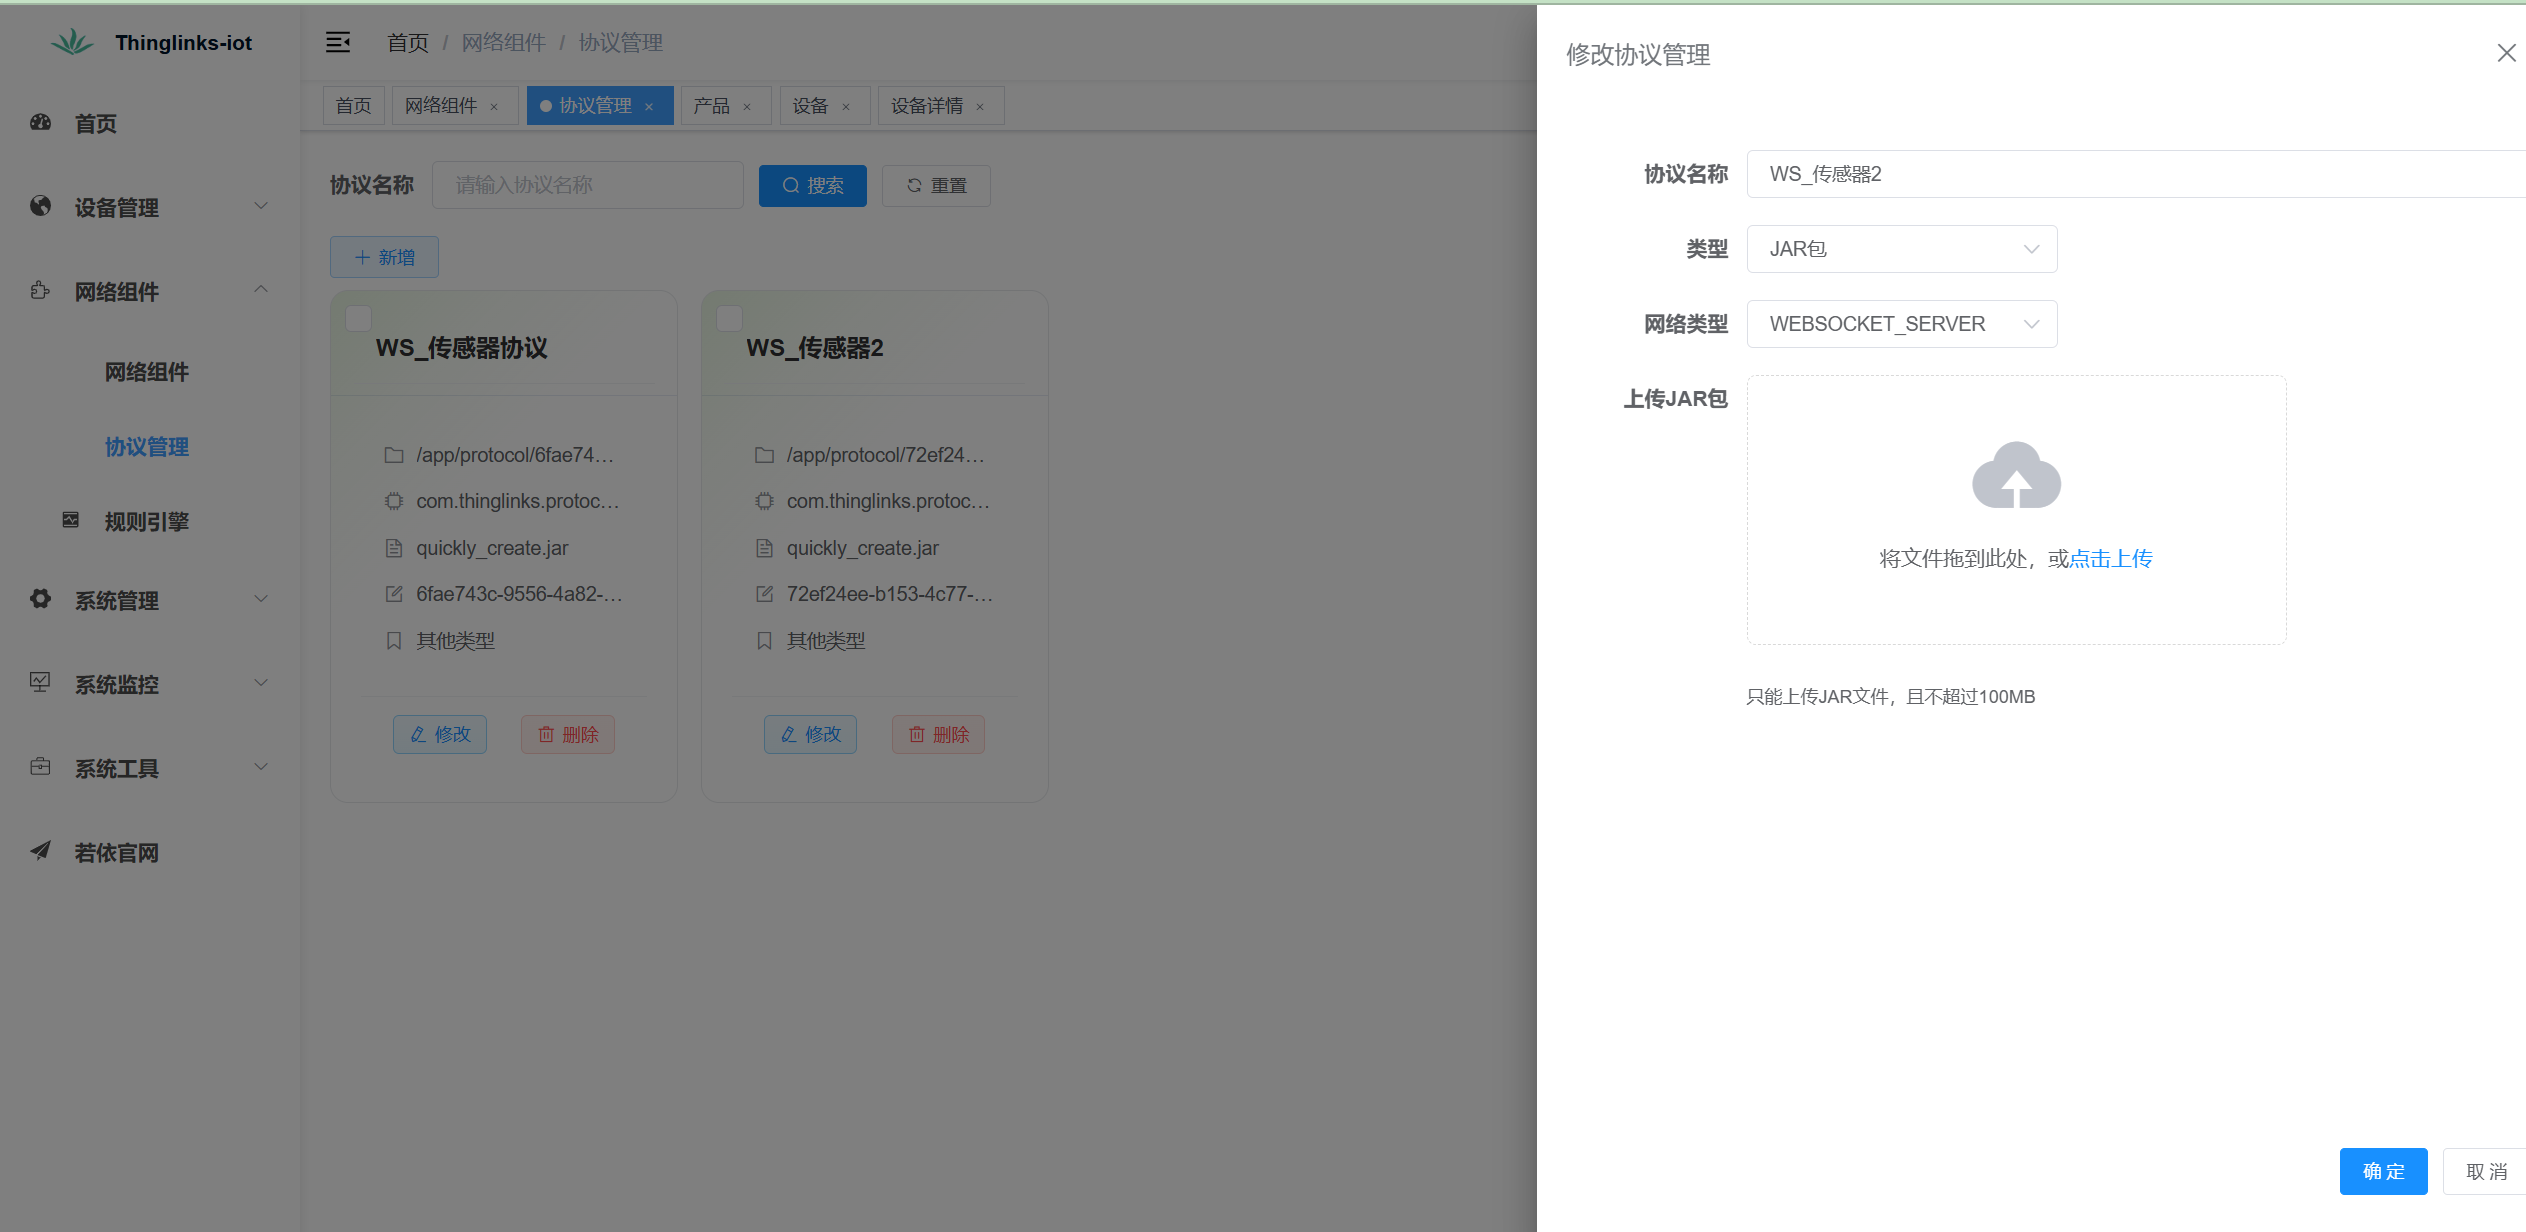Image resolution: width=2526 pixels, height=1232 pixels.
Task: Open the 类型 dropdown showing JAR包
Action: [x=1900, y=248]
